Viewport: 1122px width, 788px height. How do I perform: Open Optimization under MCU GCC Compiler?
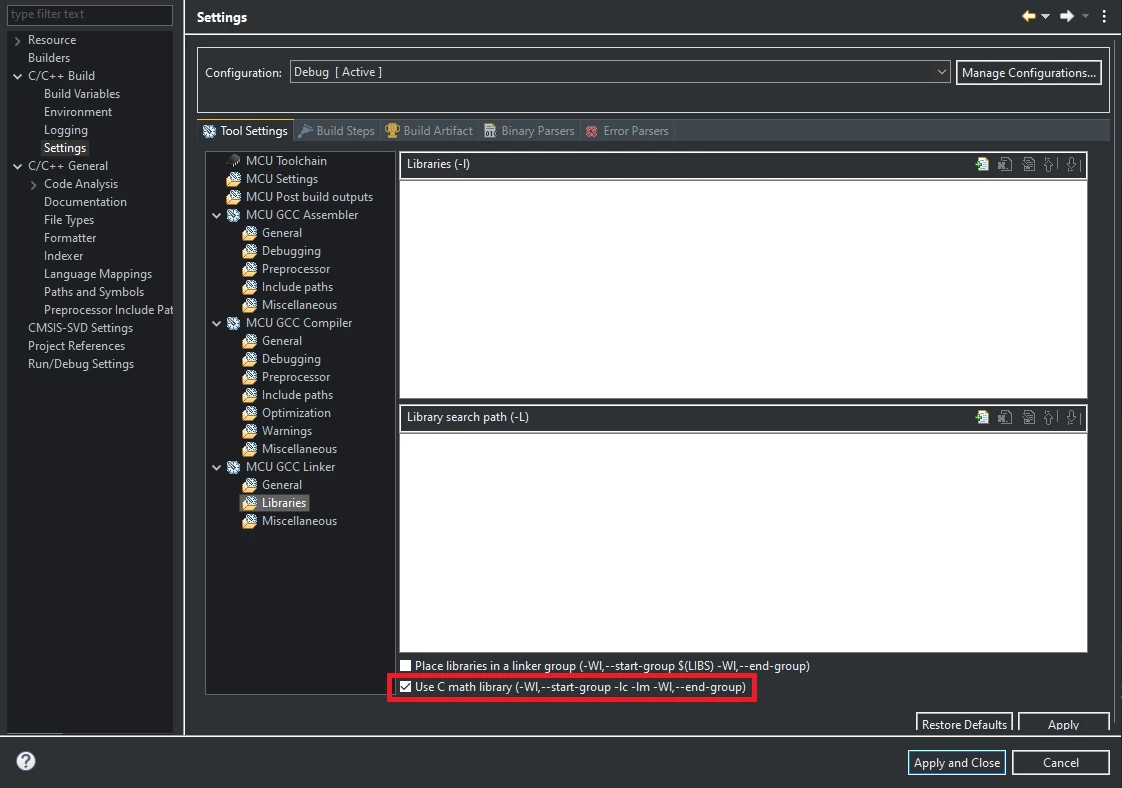(x=296, y=413)
